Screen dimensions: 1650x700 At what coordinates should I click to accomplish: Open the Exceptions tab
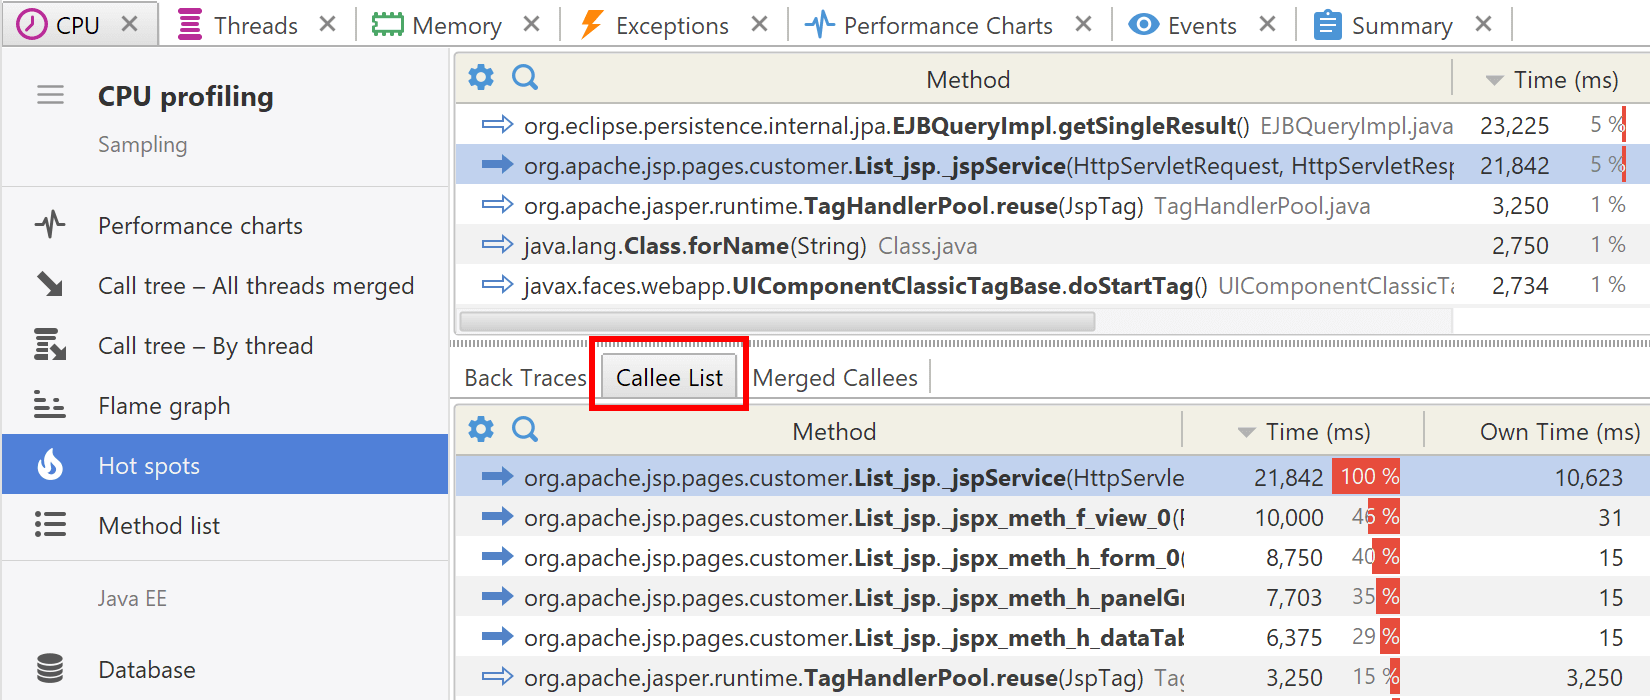[x=672, y=25]
